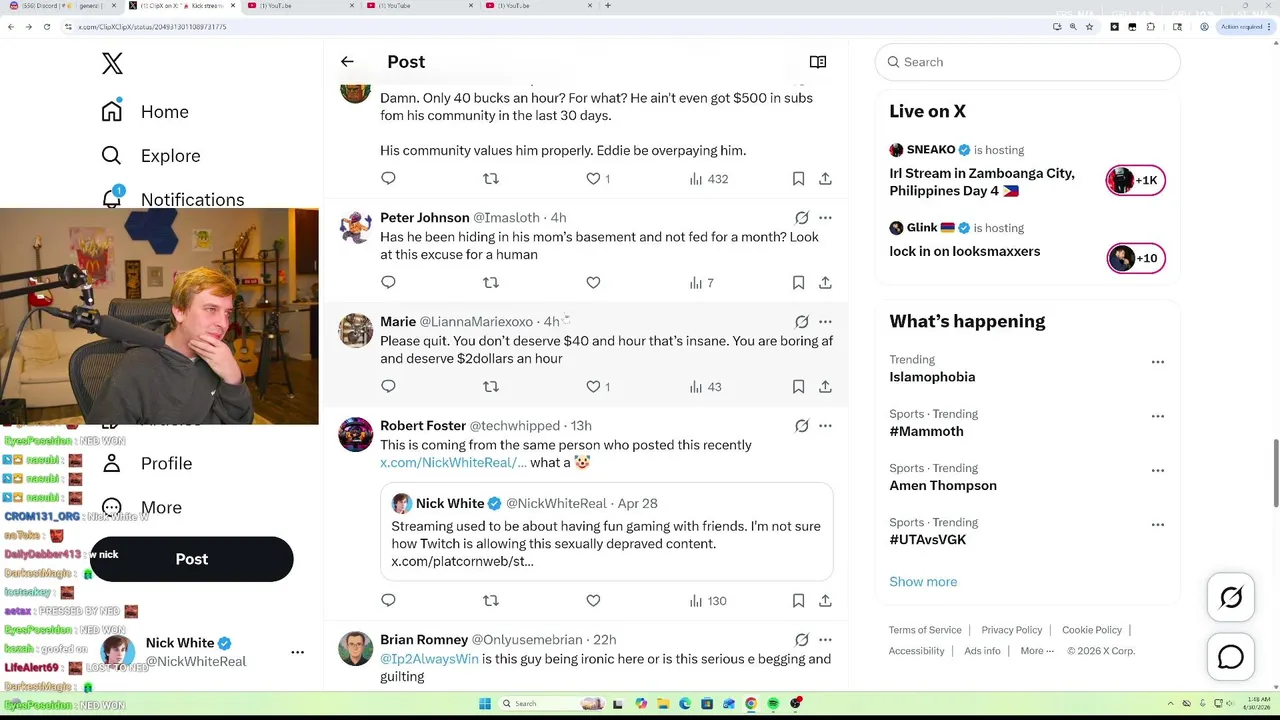This screenshot has height=720, width=1280.
Task: Open more options on Brian Romney's comment
Action: [825, 640]
